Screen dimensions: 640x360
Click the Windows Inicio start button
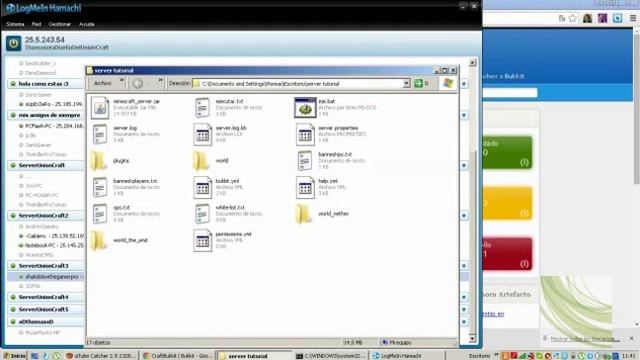[x=14, y=356]
